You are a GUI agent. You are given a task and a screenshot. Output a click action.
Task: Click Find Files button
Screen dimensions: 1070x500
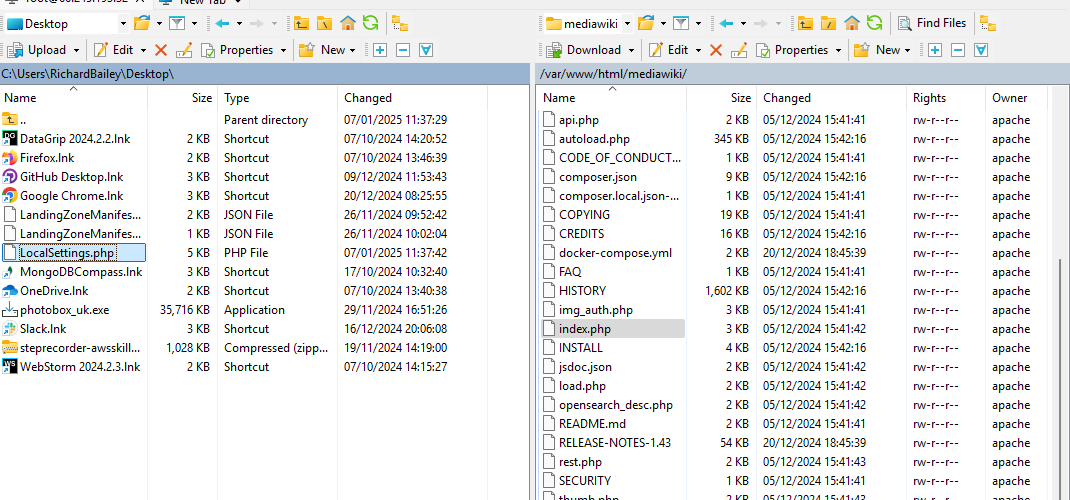tap(932, 23)
